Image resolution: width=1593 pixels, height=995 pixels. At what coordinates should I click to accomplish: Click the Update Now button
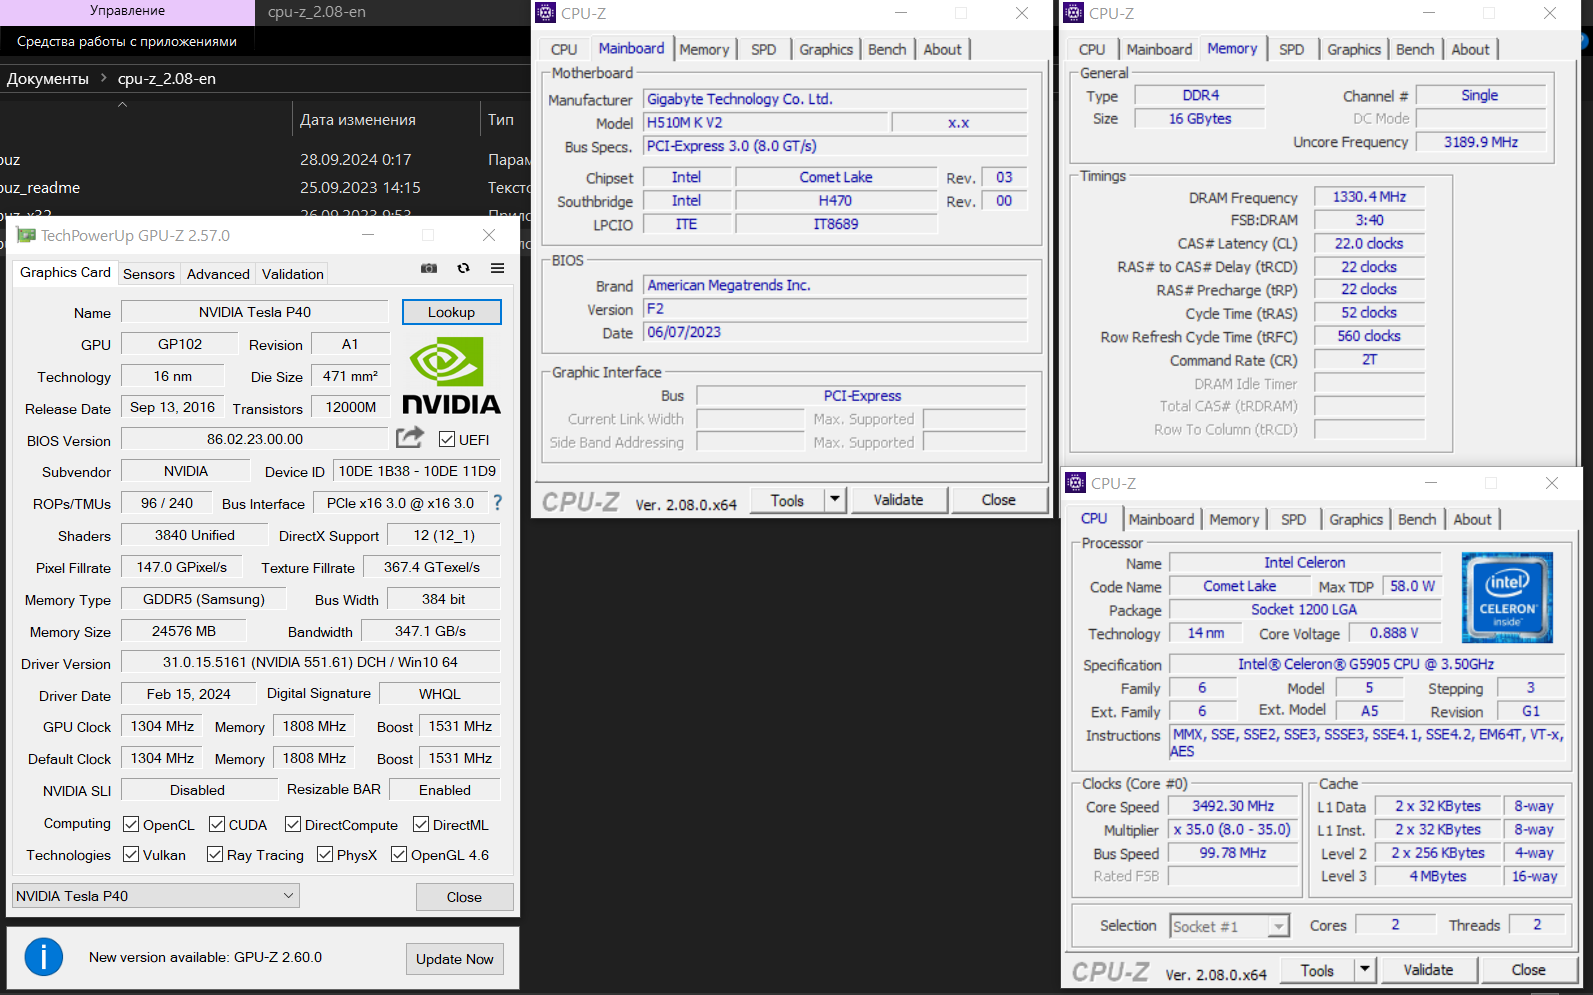point(455,959)
